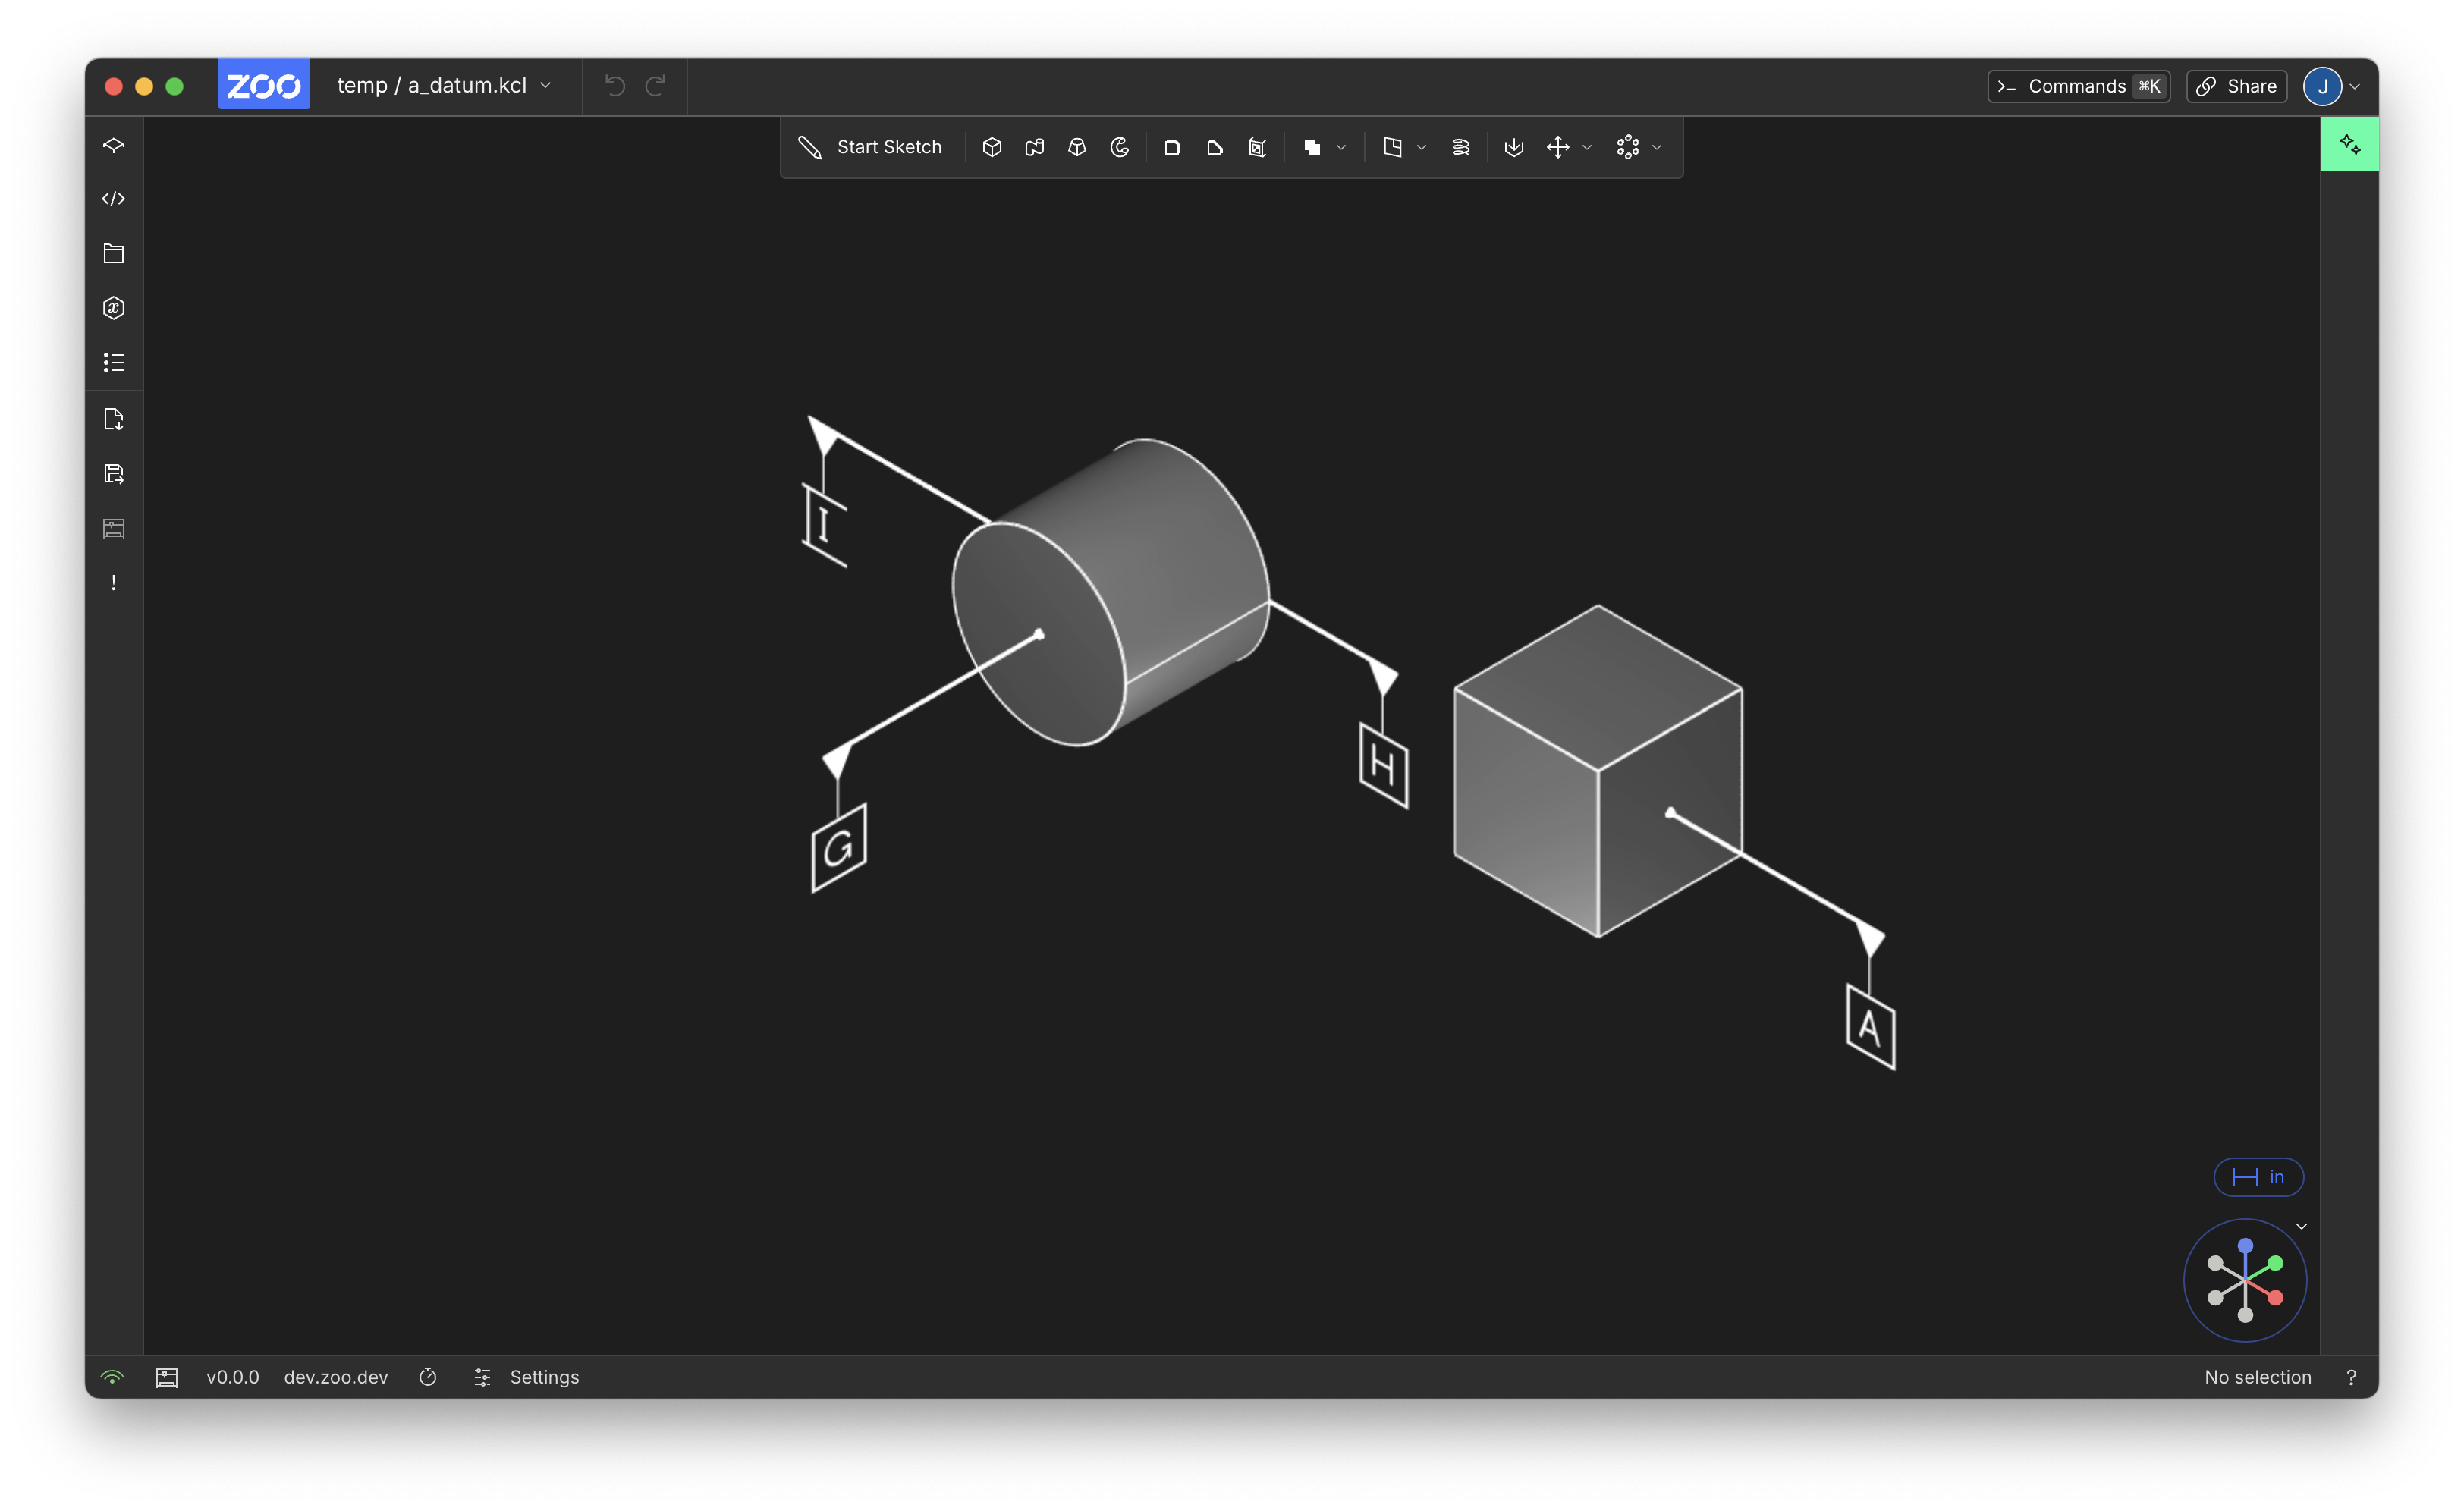This screenshot has width=2464, height=1511.
Task: Open the Commands palette
Action: [2078, 86]
